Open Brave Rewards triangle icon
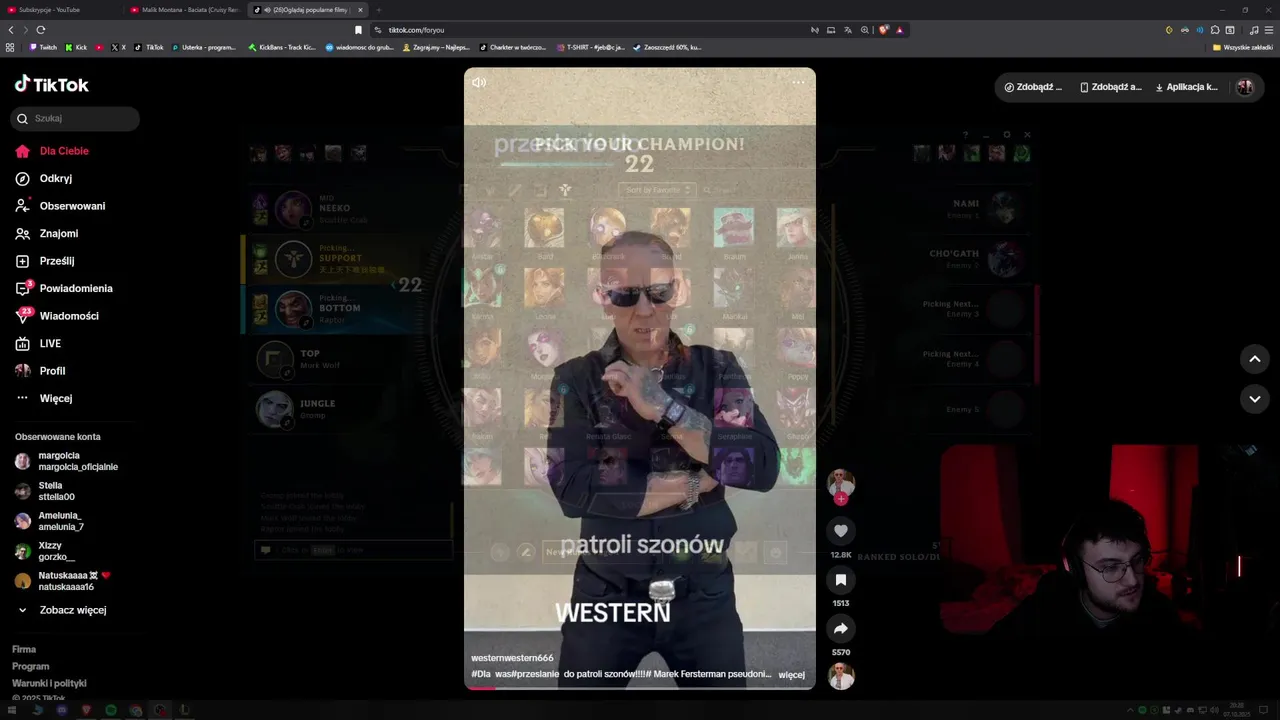This screenshot has width=1280, height=720. click(899, 30)
